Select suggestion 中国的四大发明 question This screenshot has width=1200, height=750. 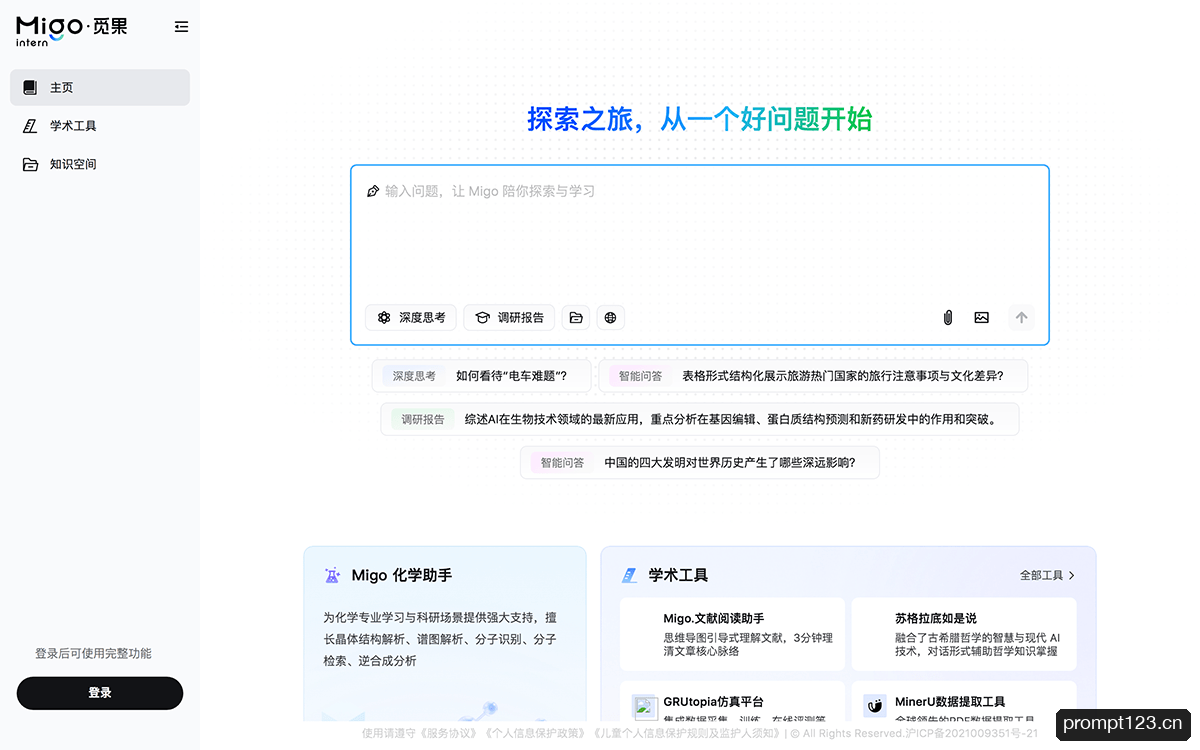coord(700,463)
